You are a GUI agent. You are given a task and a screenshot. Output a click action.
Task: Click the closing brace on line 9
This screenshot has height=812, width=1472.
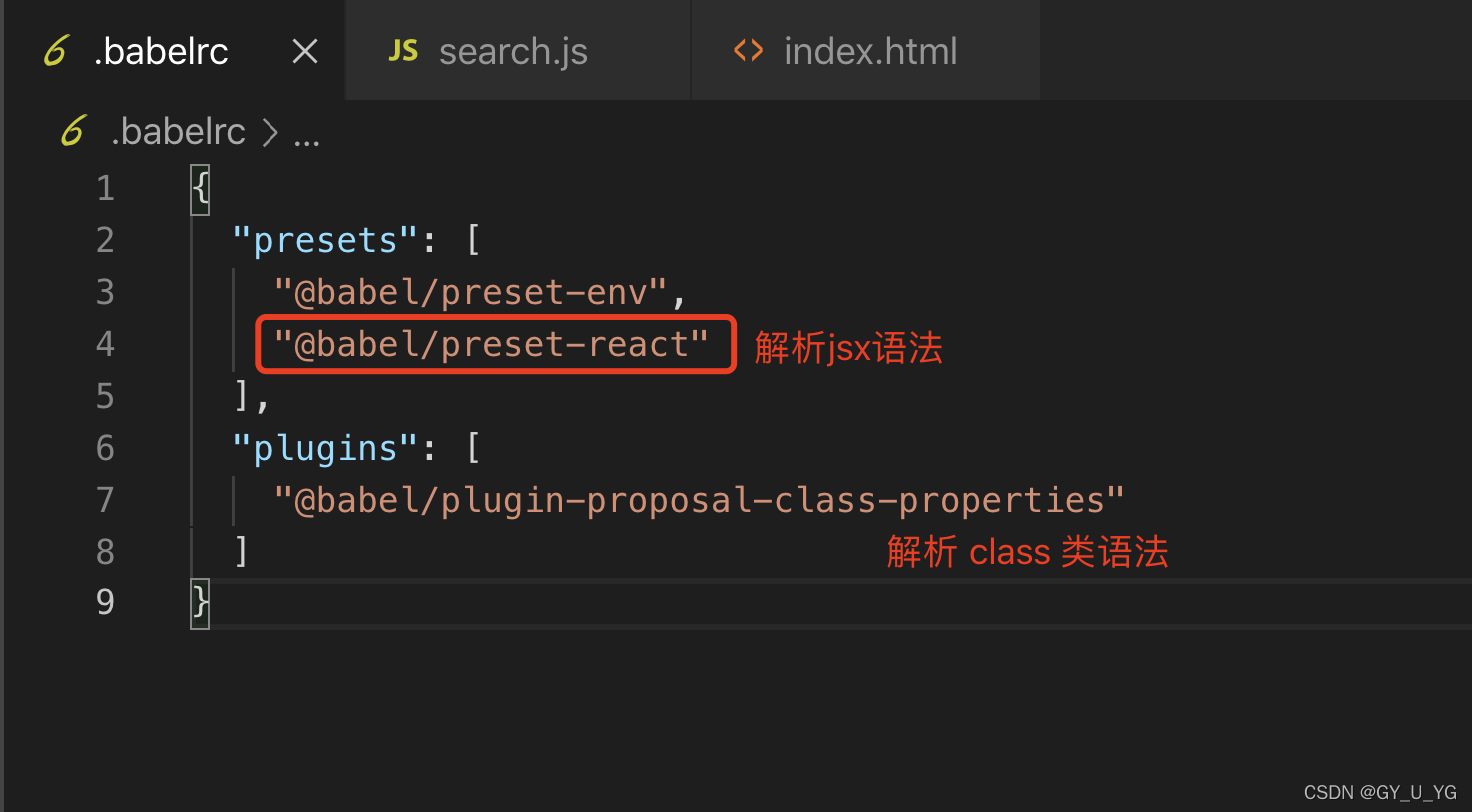coord(200,602)
